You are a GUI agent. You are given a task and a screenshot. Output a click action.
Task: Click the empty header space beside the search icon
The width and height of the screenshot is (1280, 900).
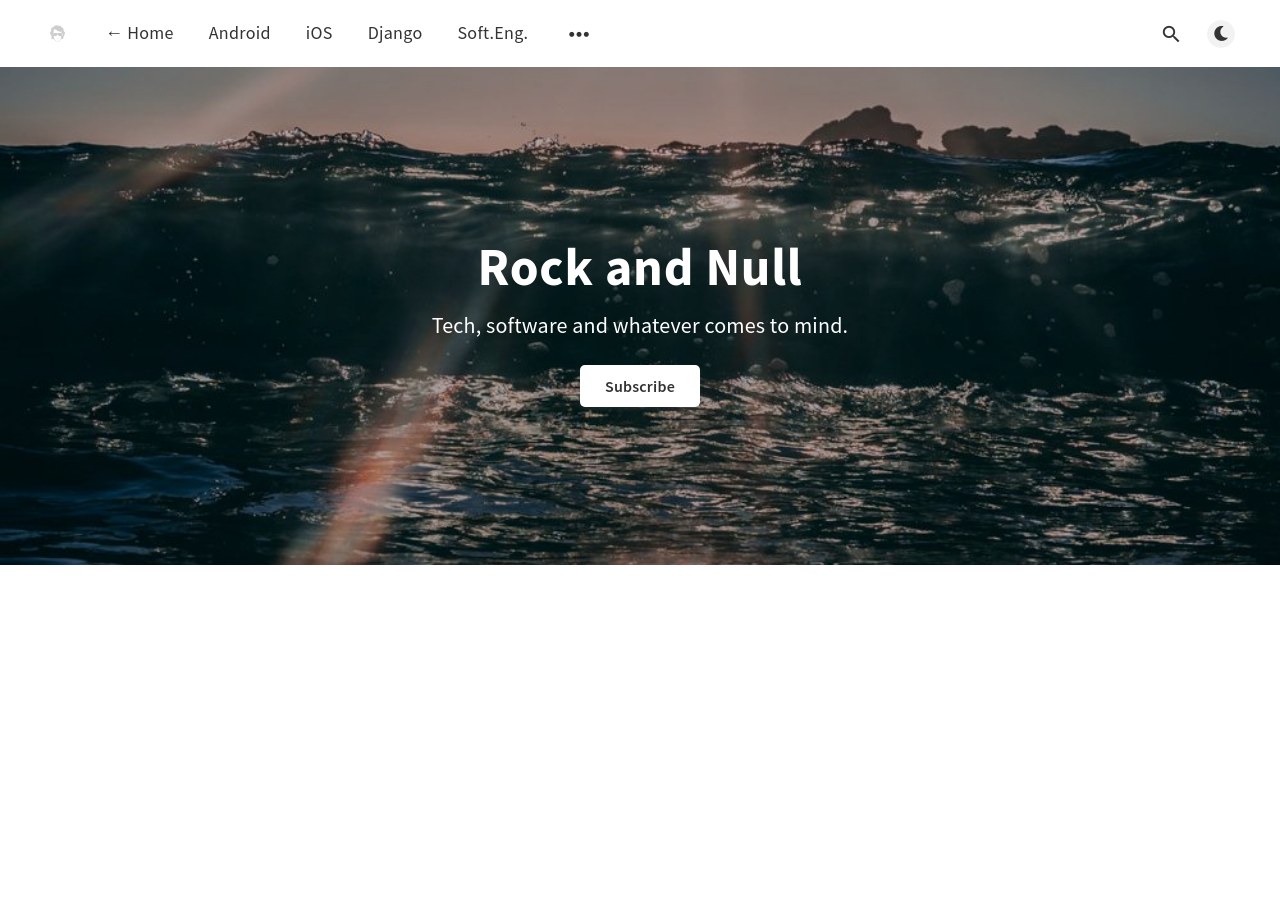tap(870, 34)
